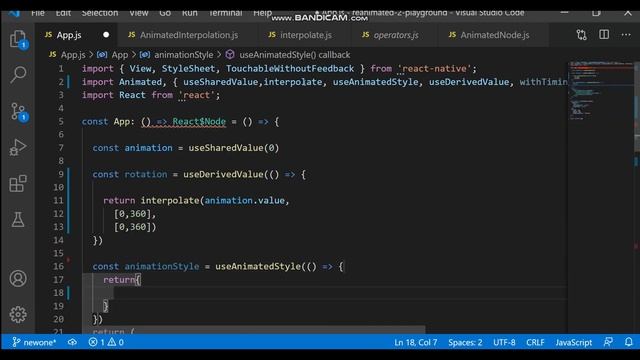The height and width of the screenshot is (360, 640).
Task: Click TouchableWithoutFeedback import on line 1
Action: tap(290, 69)
